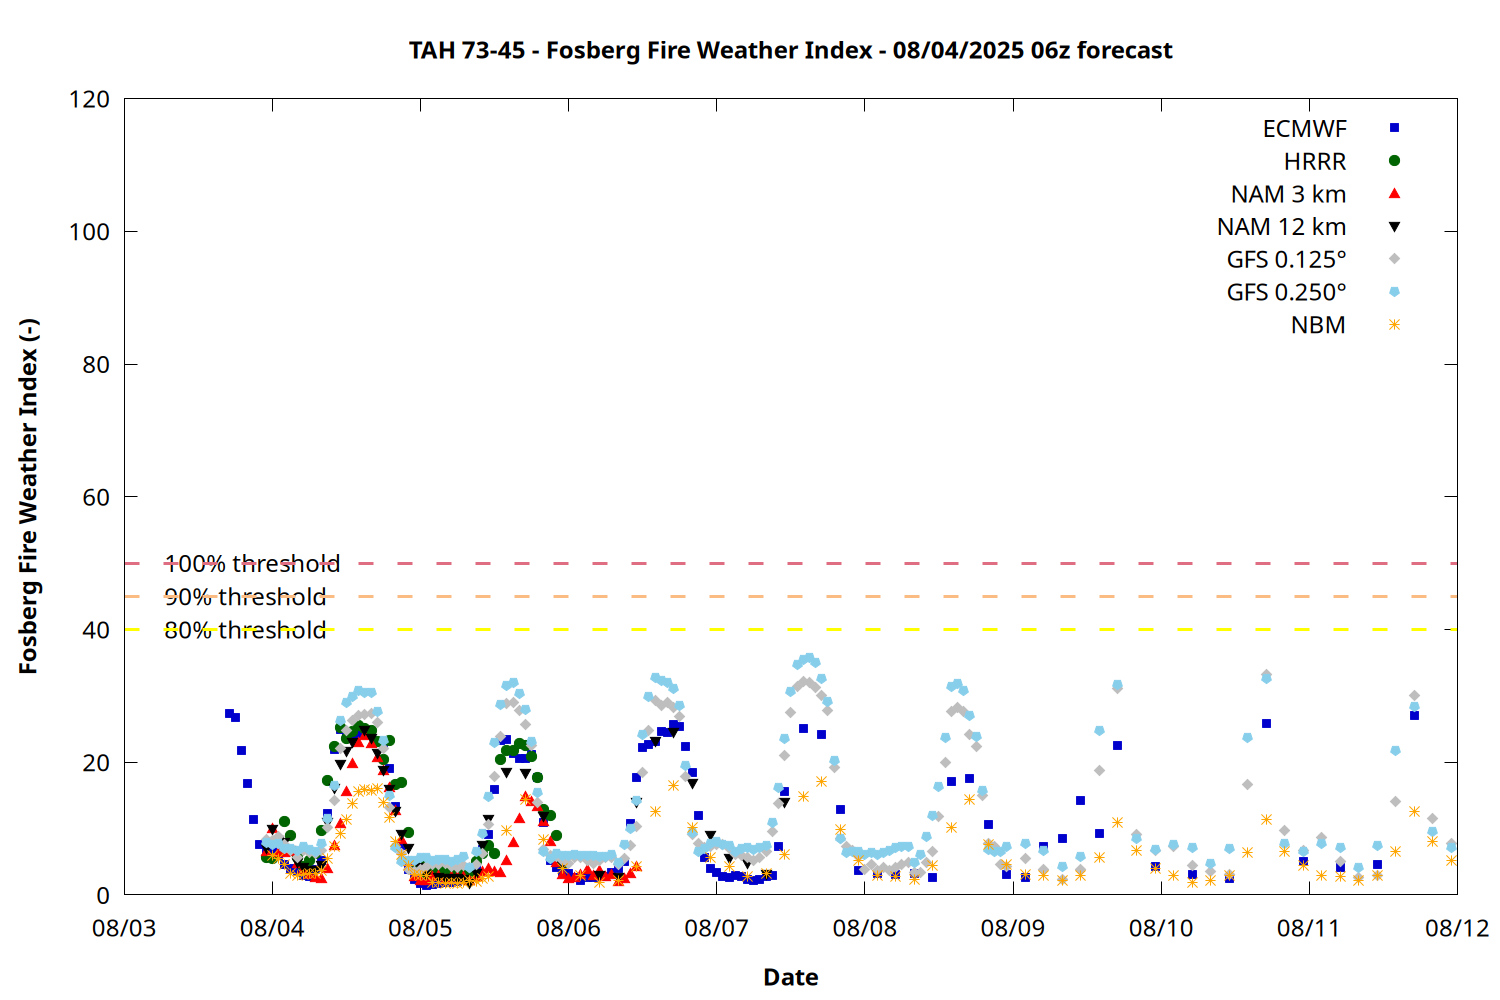Select the NAM 3 km legend label

(x=1288, y=194)
